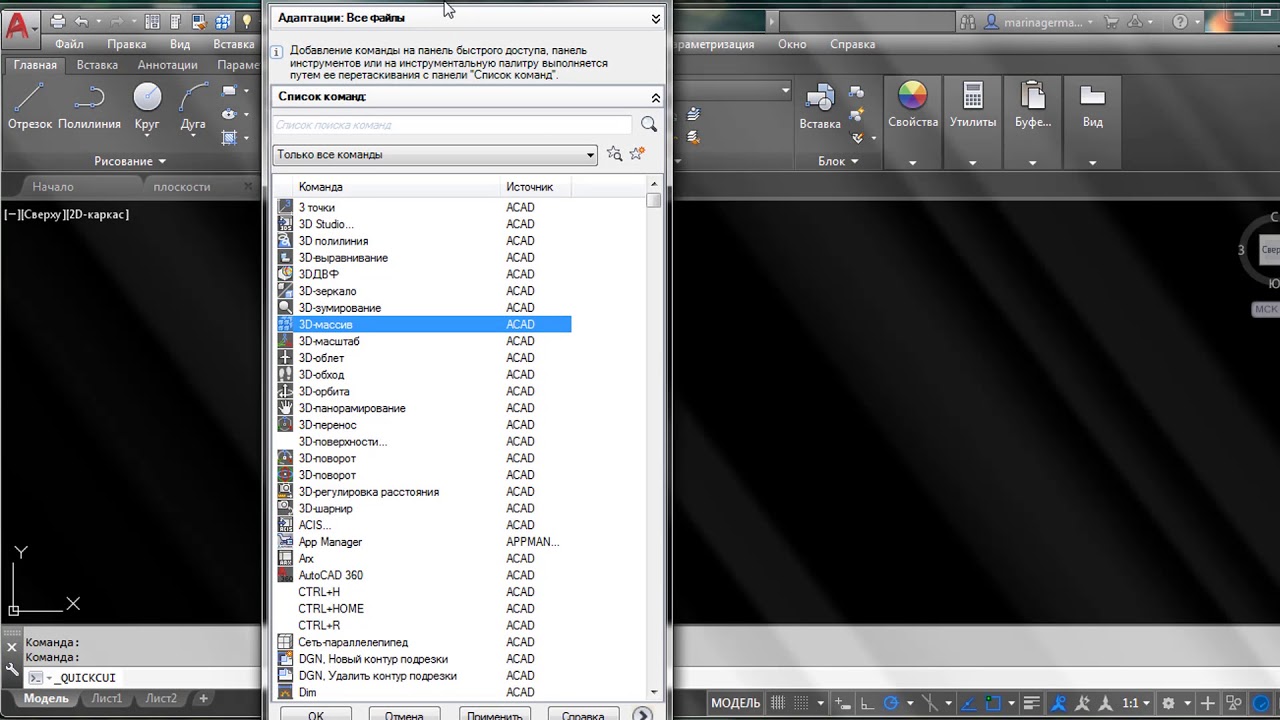Image resolution: width=1280 pixels, height=720 pixels.
Task: Click the hatch tool icon in Рисование panel
Action: pyautogui.click(x=229, y=137)
